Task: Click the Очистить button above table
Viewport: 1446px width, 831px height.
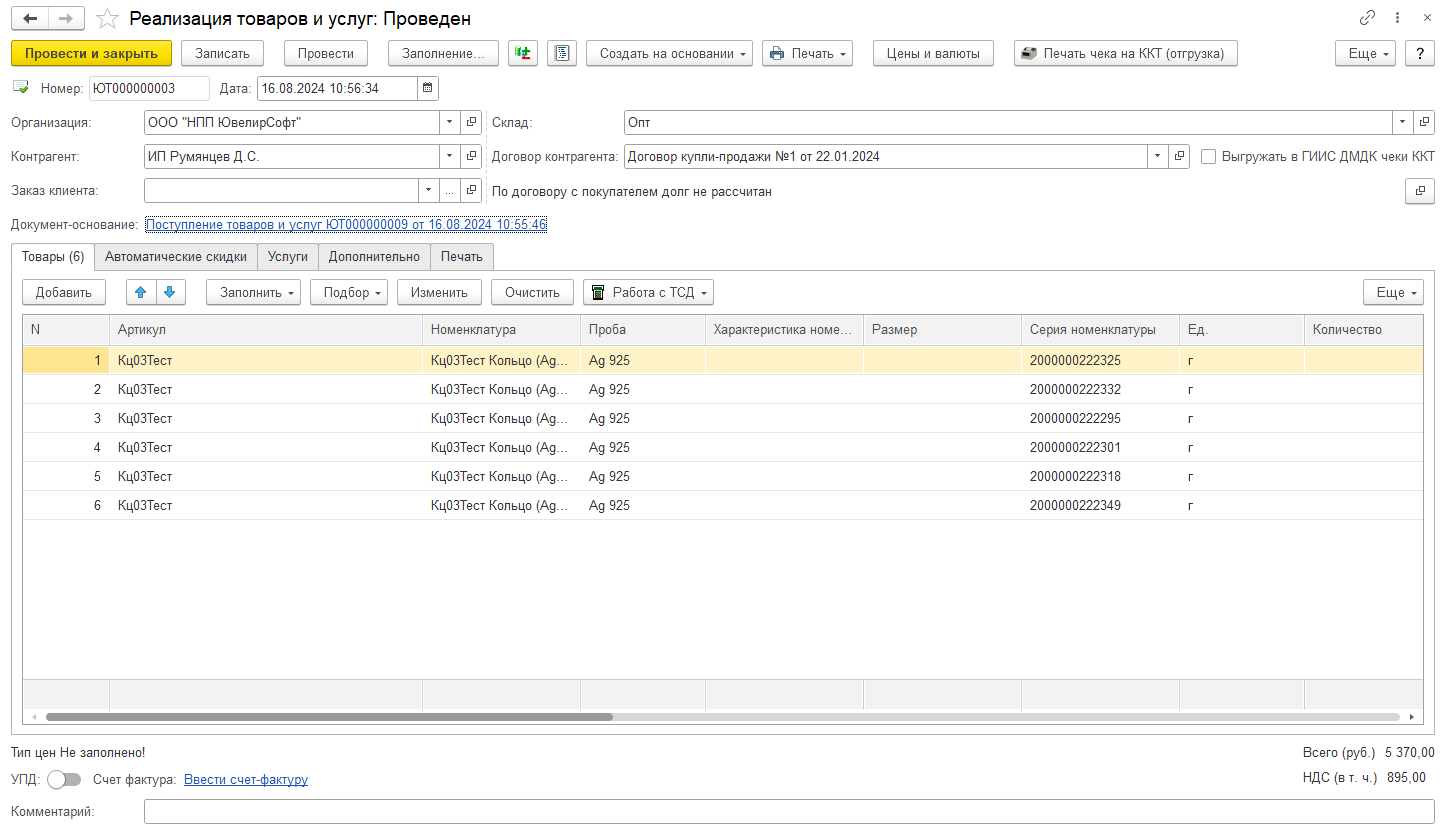Action: (532, 292)
